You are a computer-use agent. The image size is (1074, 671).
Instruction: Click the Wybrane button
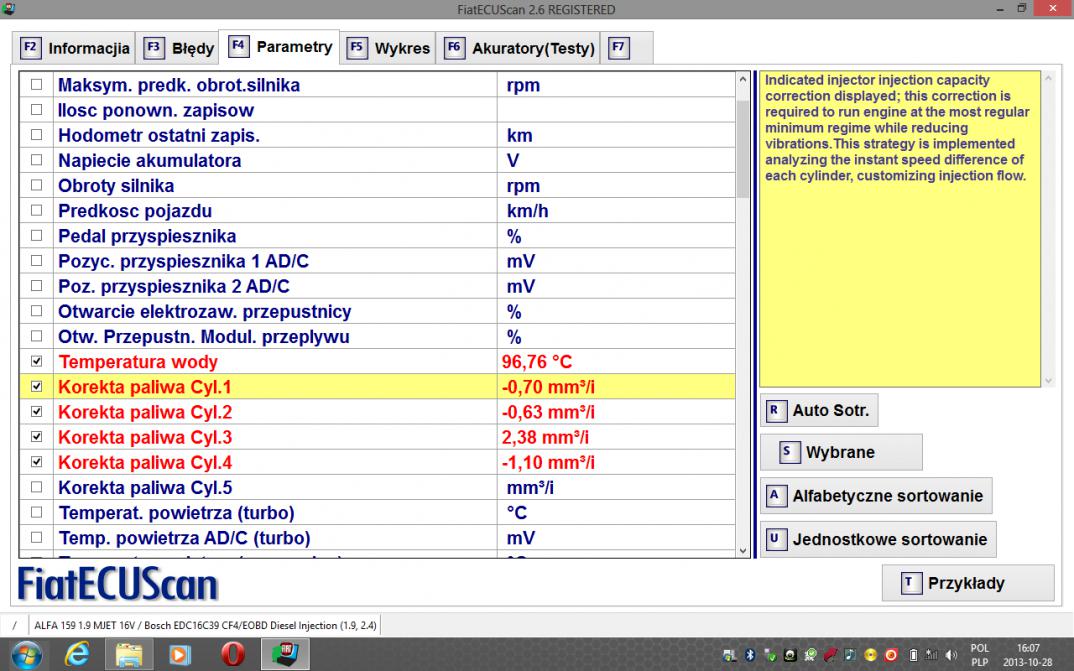point(842,452)
